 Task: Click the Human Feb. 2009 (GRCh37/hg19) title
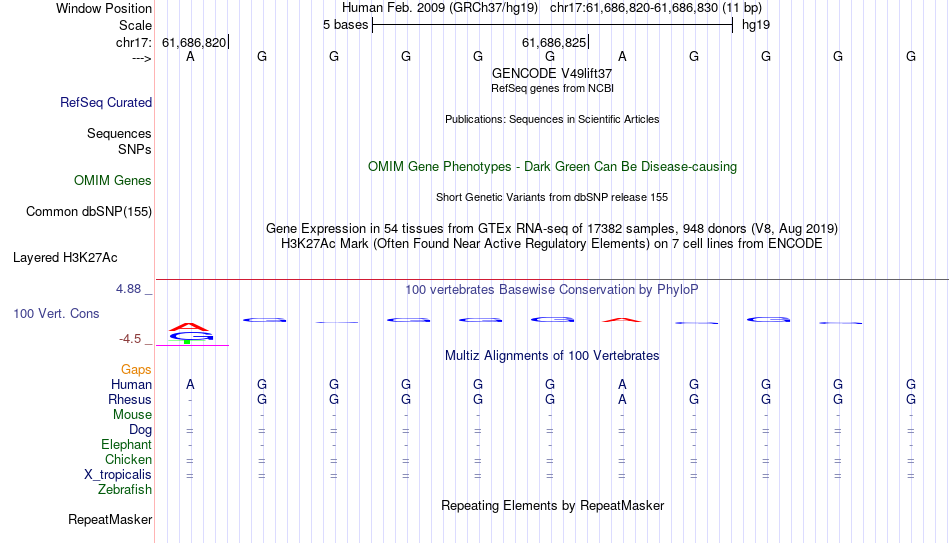[440, 8]
